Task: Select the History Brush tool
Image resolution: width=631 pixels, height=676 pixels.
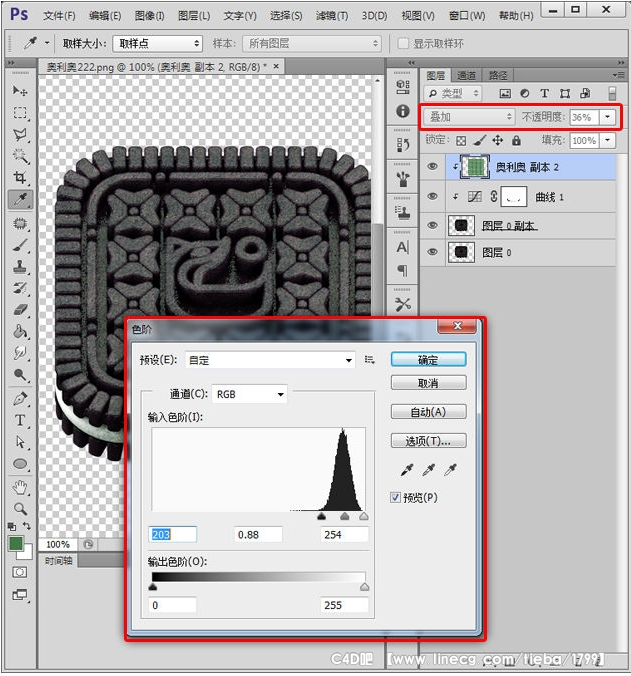Action: tap(20, 288)
